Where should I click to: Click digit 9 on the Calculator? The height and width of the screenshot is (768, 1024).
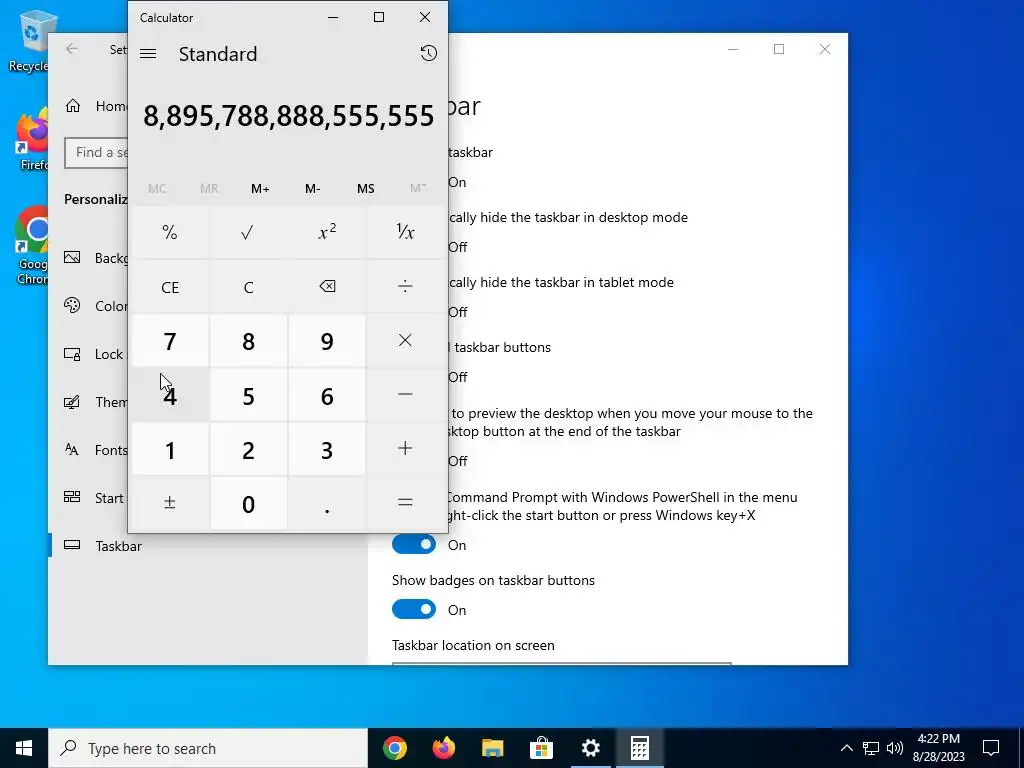(x=327, y=341)
